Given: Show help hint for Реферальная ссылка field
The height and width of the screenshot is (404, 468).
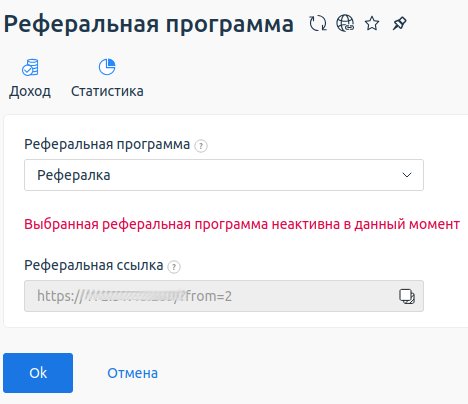Looking at the screenshot, I should click(x=174, y=267).
